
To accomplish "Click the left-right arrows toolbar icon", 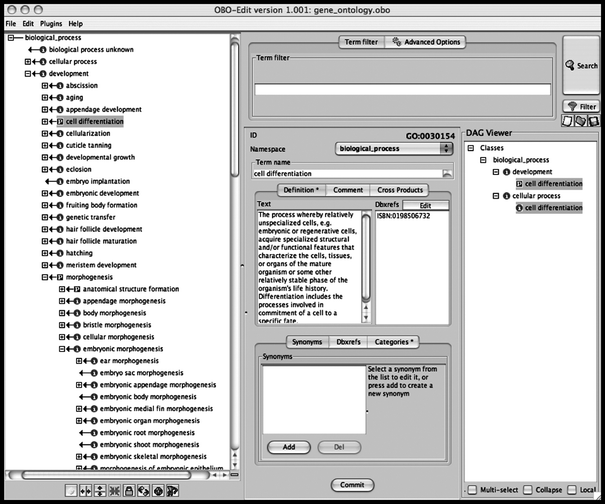I will click(x=144, y=490).
